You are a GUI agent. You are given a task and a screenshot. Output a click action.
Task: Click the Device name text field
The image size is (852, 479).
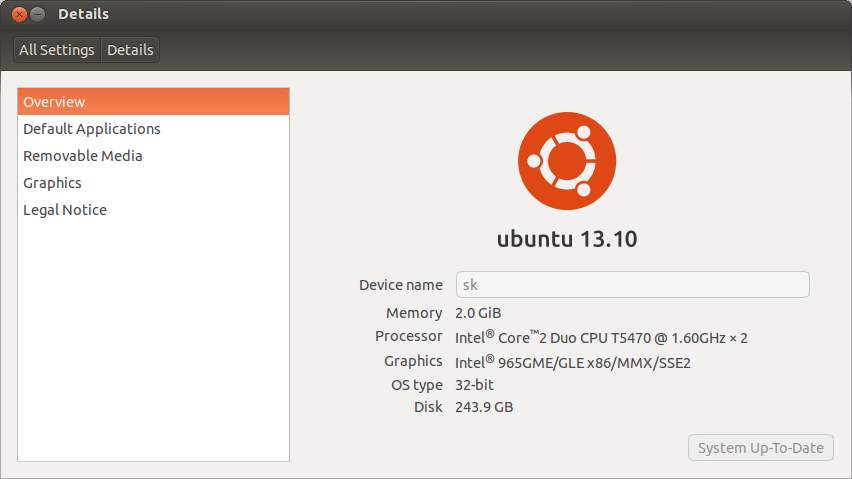pos(632,285)
